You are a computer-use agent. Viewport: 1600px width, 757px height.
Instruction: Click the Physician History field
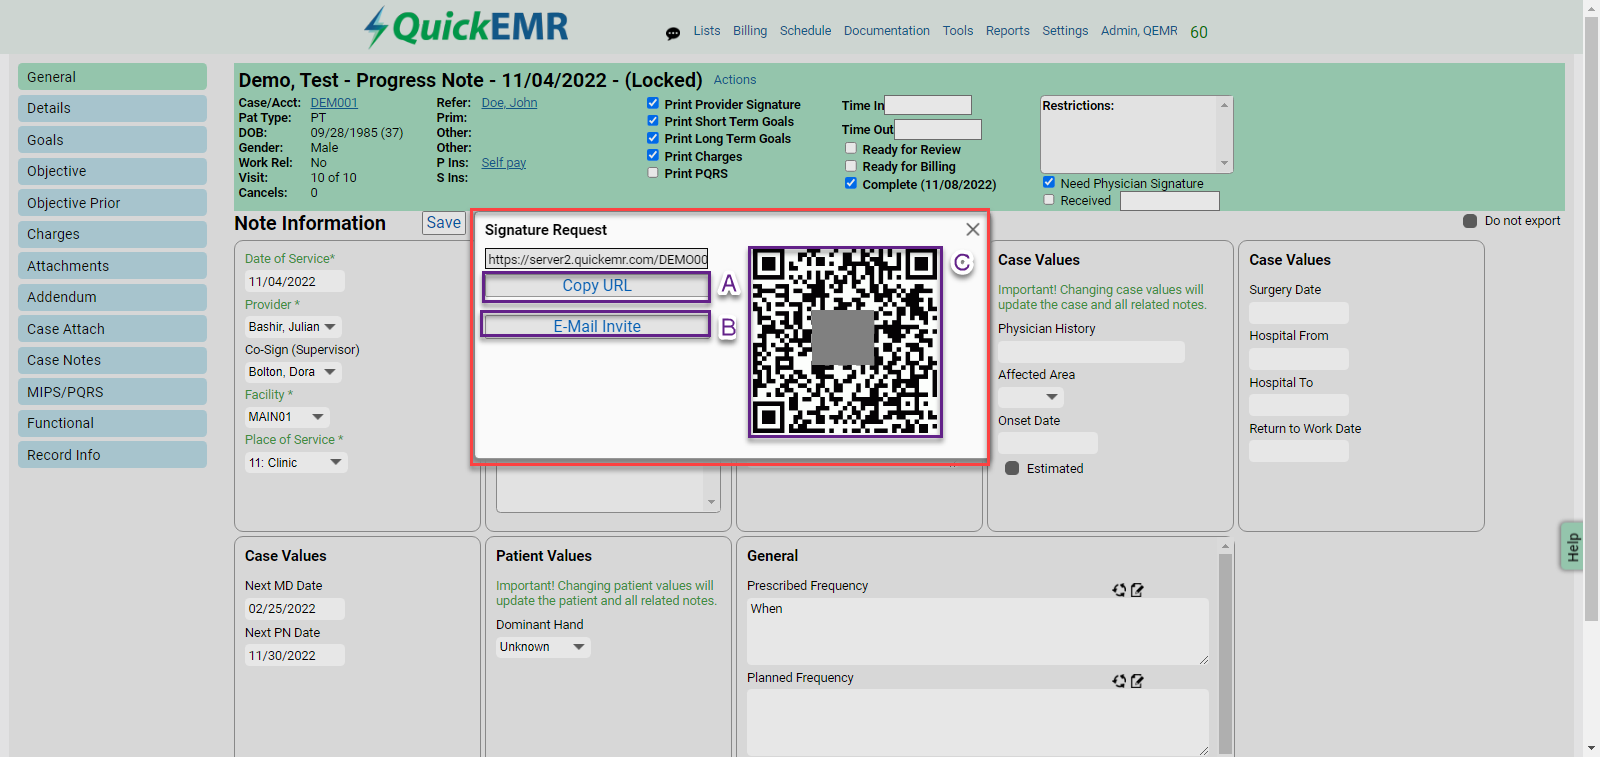[x=1091, y=352]
